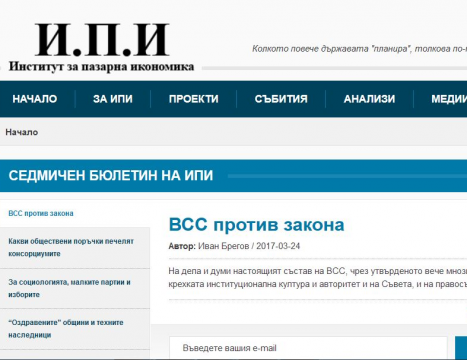Click the blue button beside e-mail field
The width and height of the screenshot is (467, 360).
[x=461, y=348]
